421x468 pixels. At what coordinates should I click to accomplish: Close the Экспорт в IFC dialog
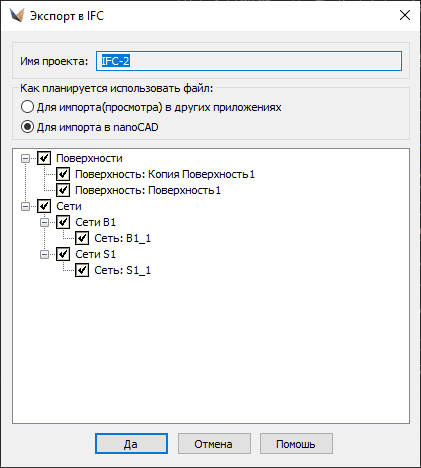click(x=405, y=15)
